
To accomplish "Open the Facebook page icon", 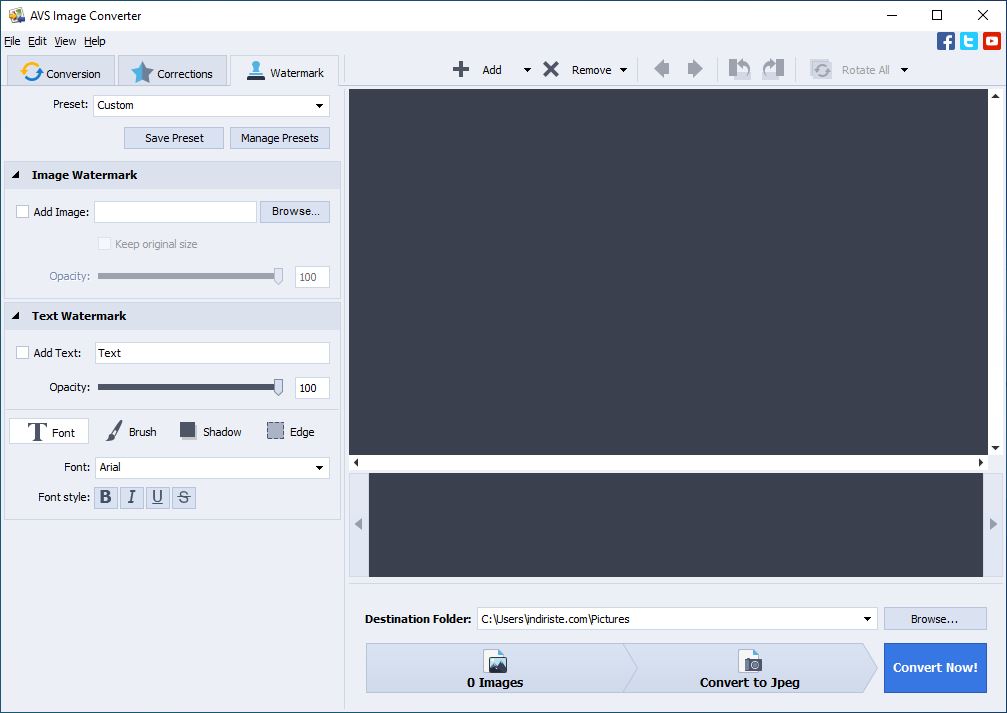I will pos(946,41).
